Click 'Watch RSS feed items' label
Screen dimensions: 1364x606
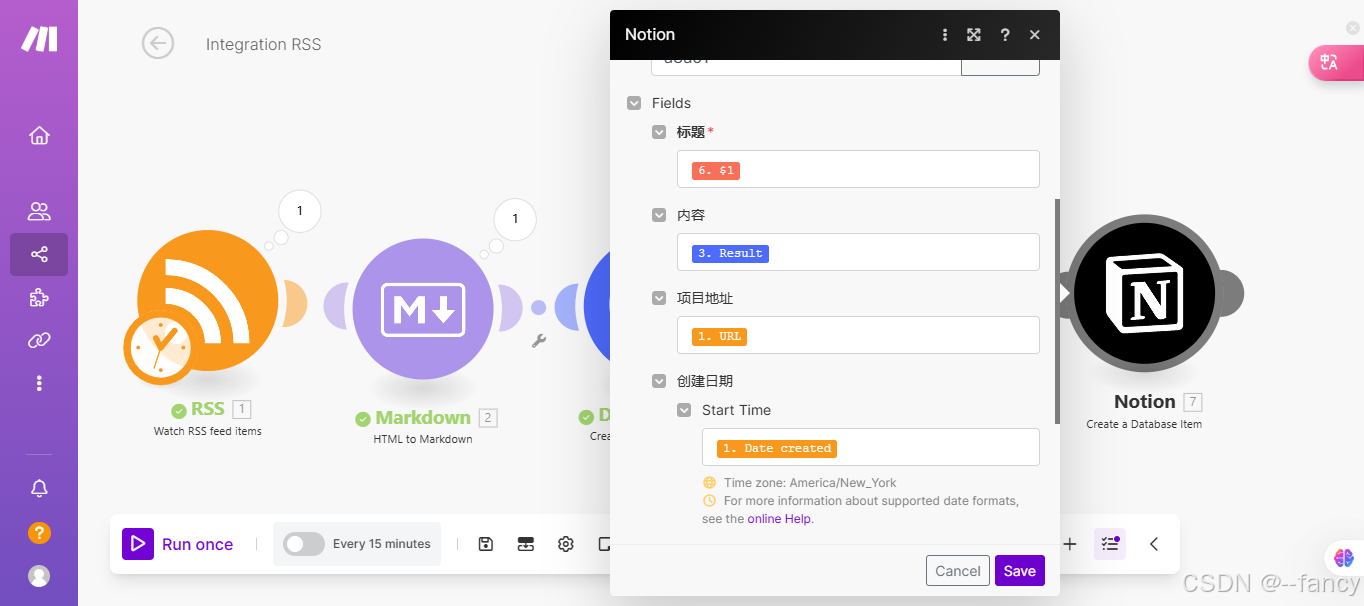coord(208,431)
